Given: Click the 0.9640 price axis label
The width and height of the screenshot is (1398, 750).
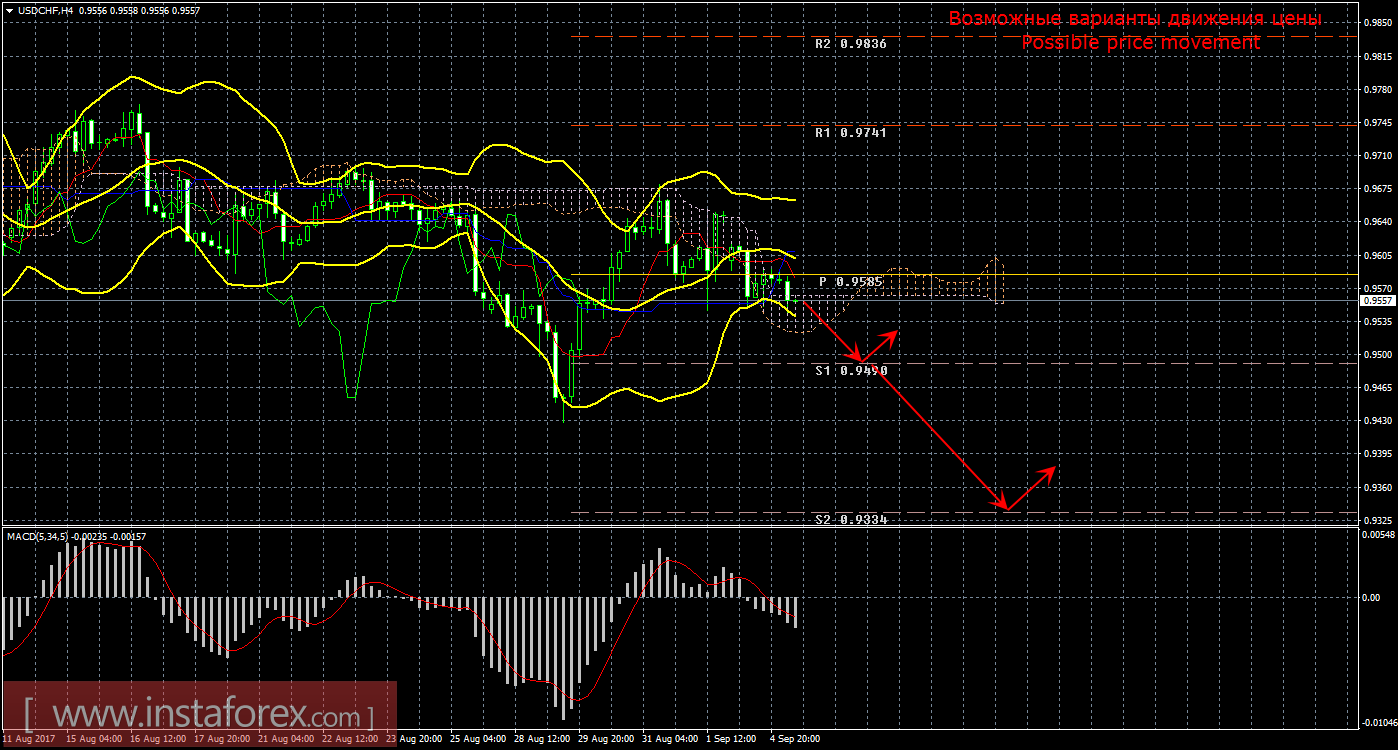Looking at the screenshot, I should [x=1378, y=222].
